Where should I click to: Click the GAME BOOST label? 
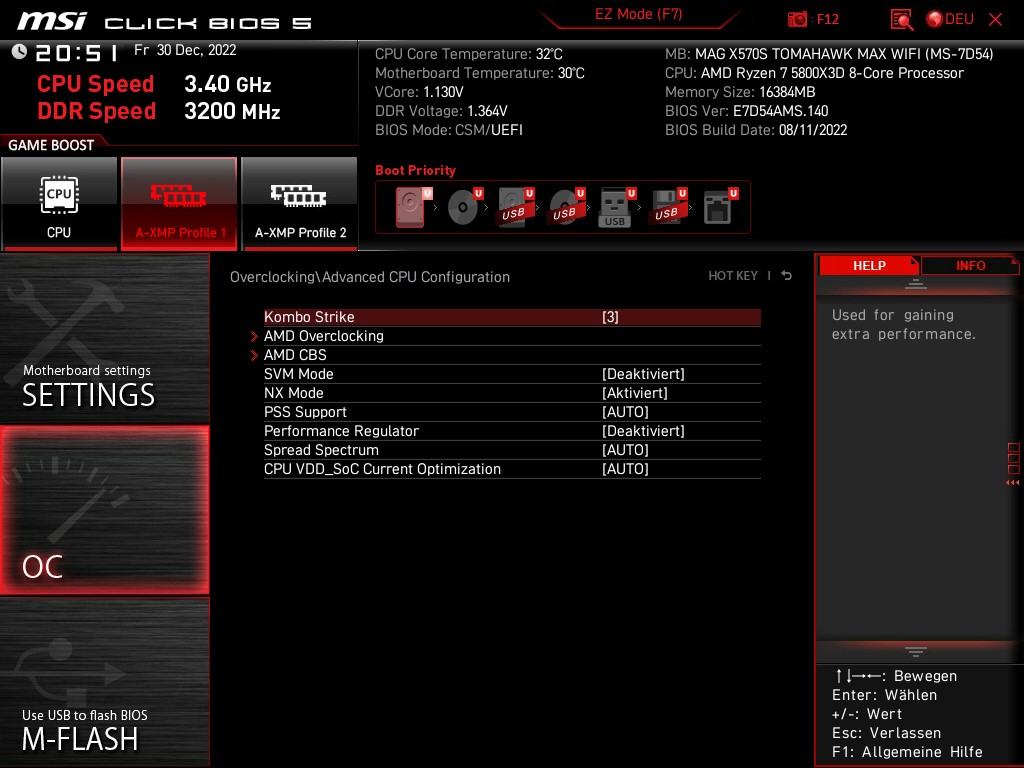(51, 145)
